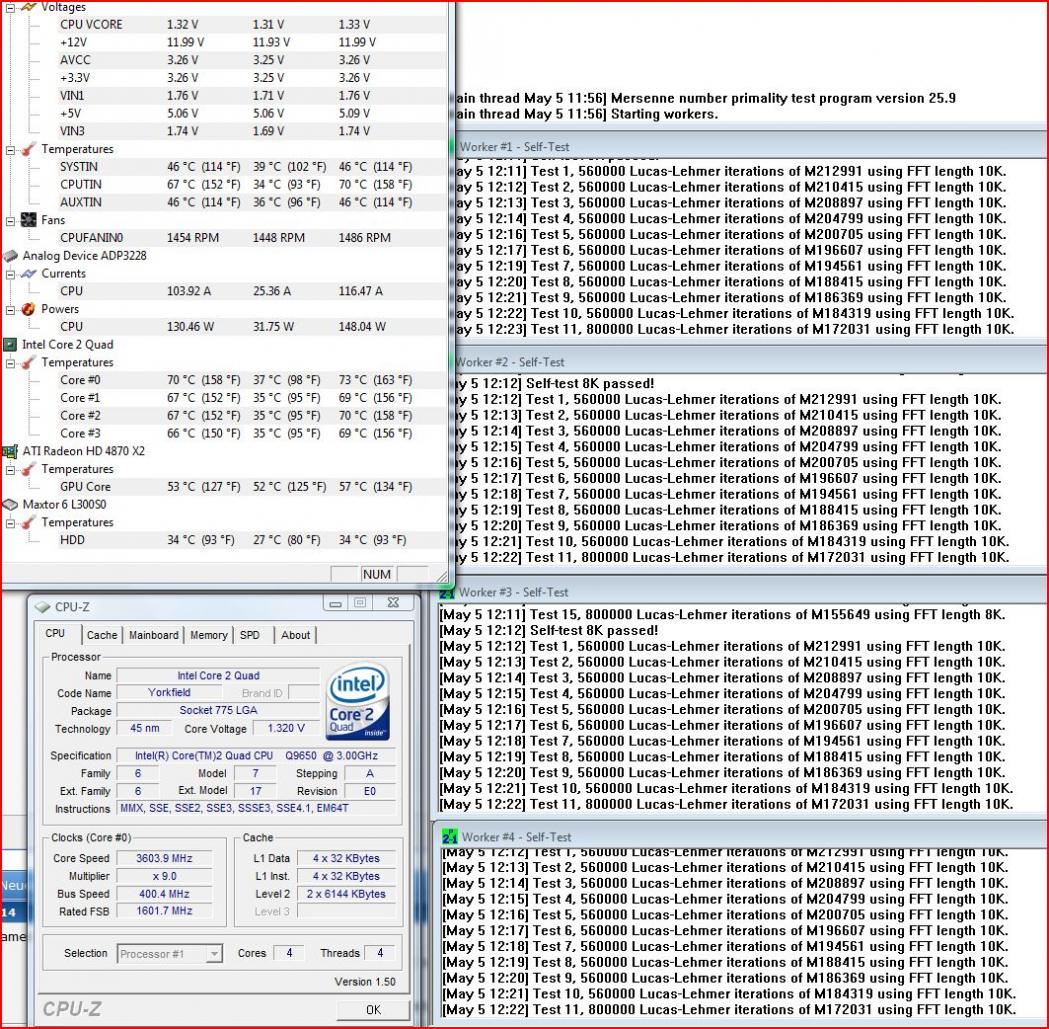The image size is (1049, 1029).
Task: Collapse the Powers group
Action: point(11,310)
